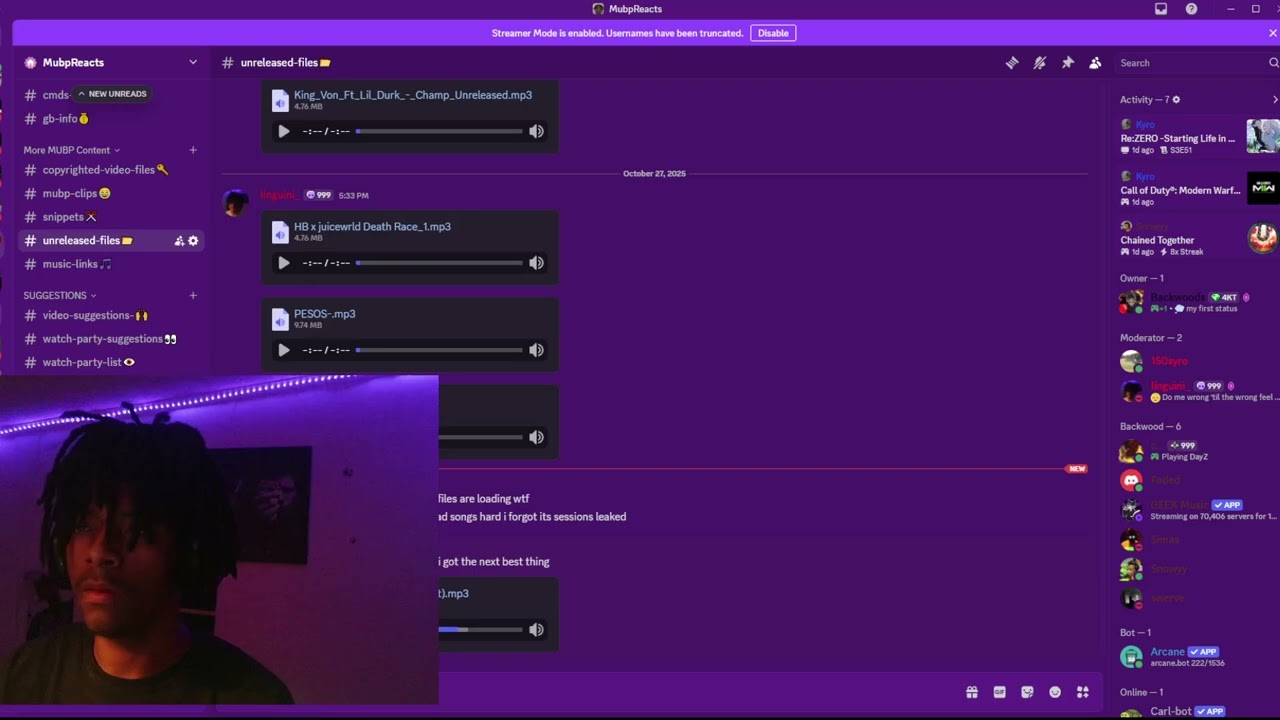Open the Threads icon in channel header
The image size is (1280, 720).
pos(1012,63)
